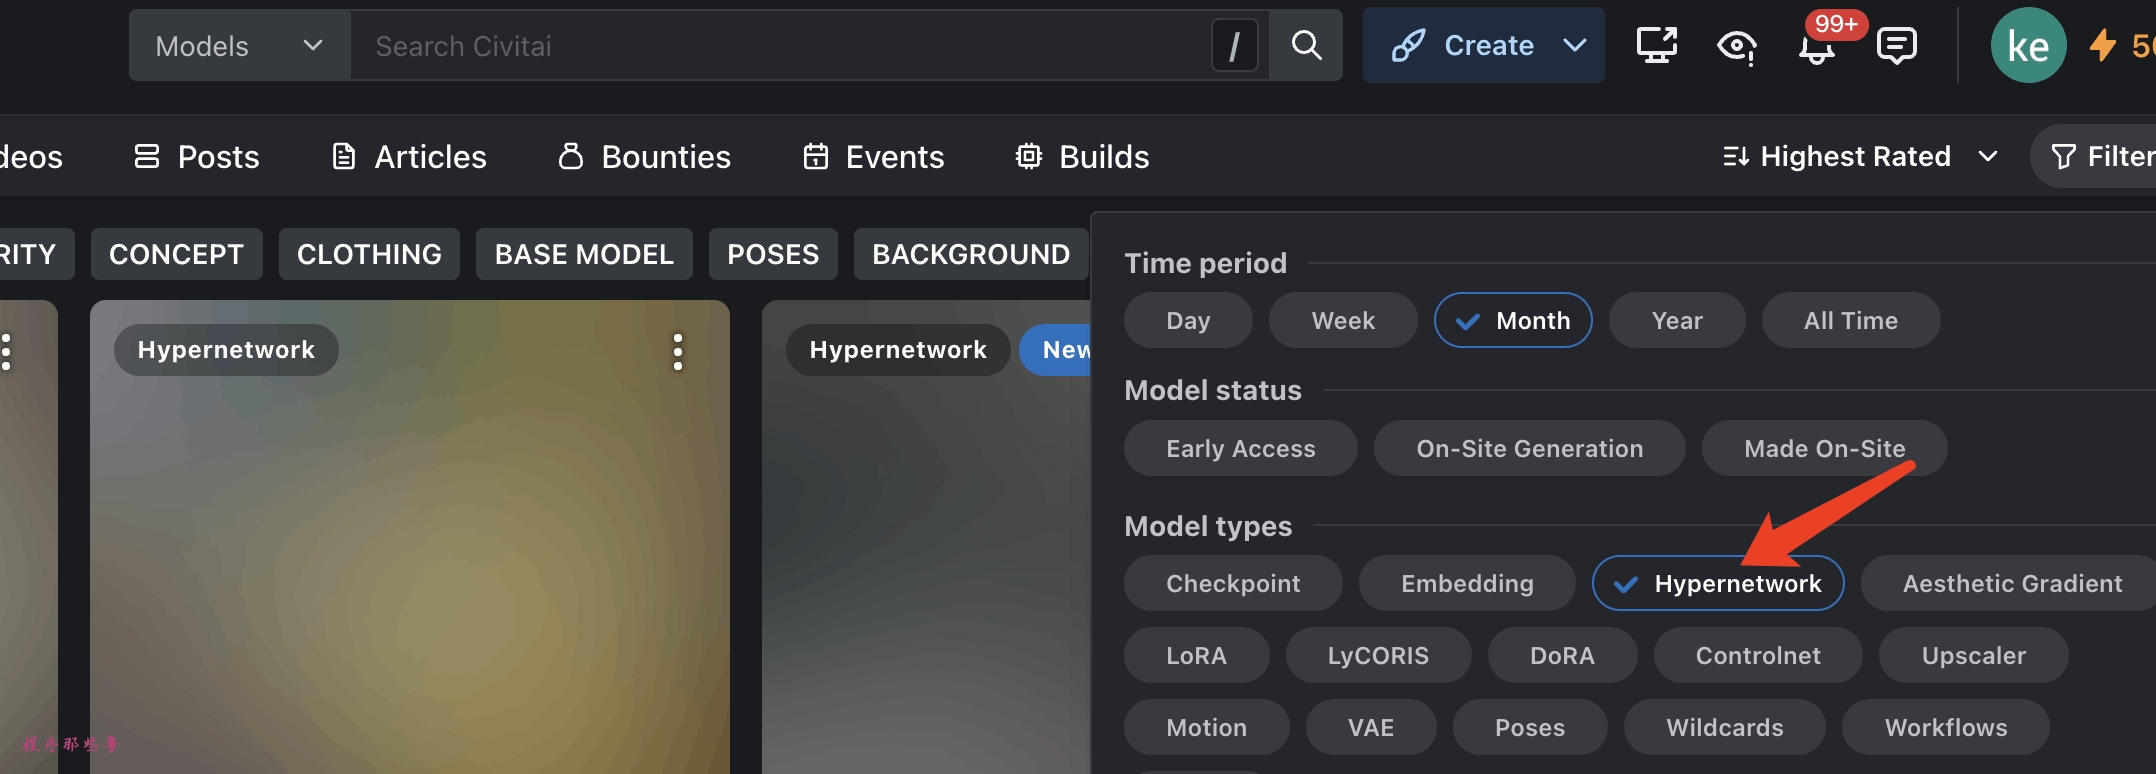This screenshot has width=2156, height=774.
Task: Switch to the Articles tab
Action: [x=410, y=157]
